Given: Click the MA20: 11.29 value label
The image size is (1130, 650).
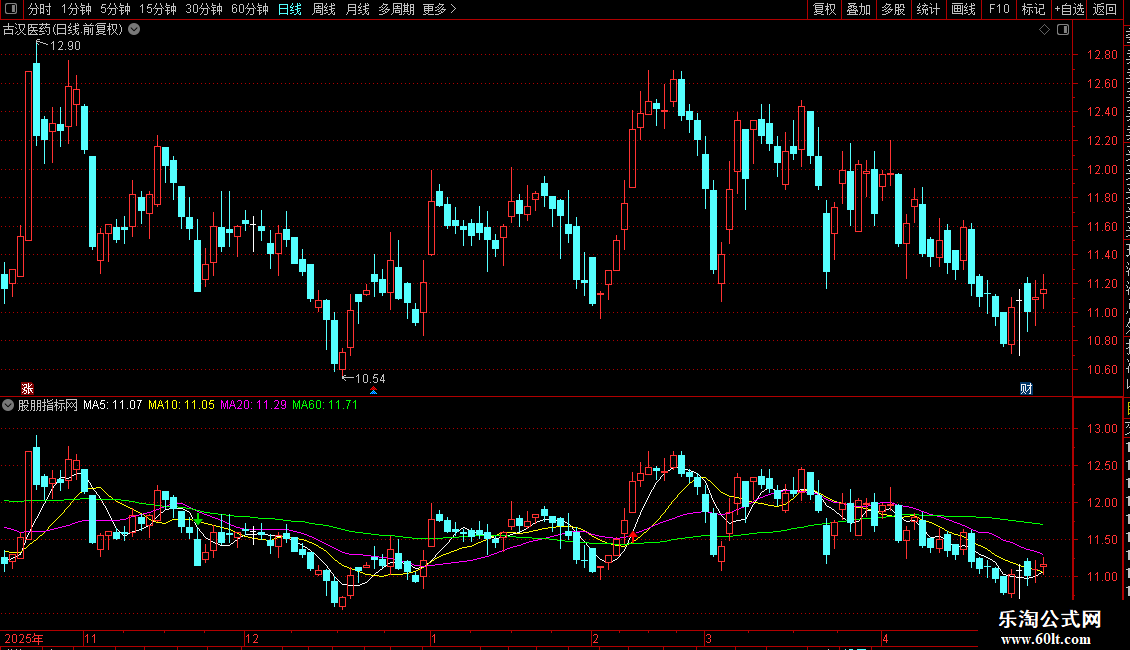Looking at the screenshot, I should [253, 405].
